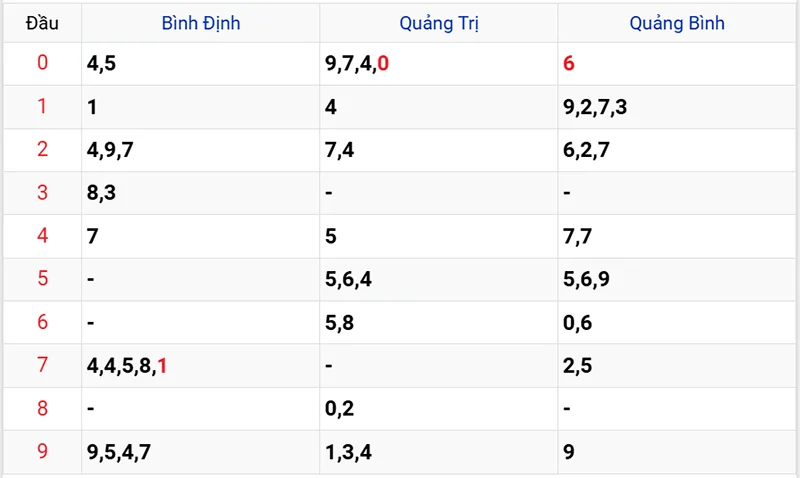Select the Bình Định cell showing 9,5,4,7
The width and height of the screenshot is (800, 478).
119,452
